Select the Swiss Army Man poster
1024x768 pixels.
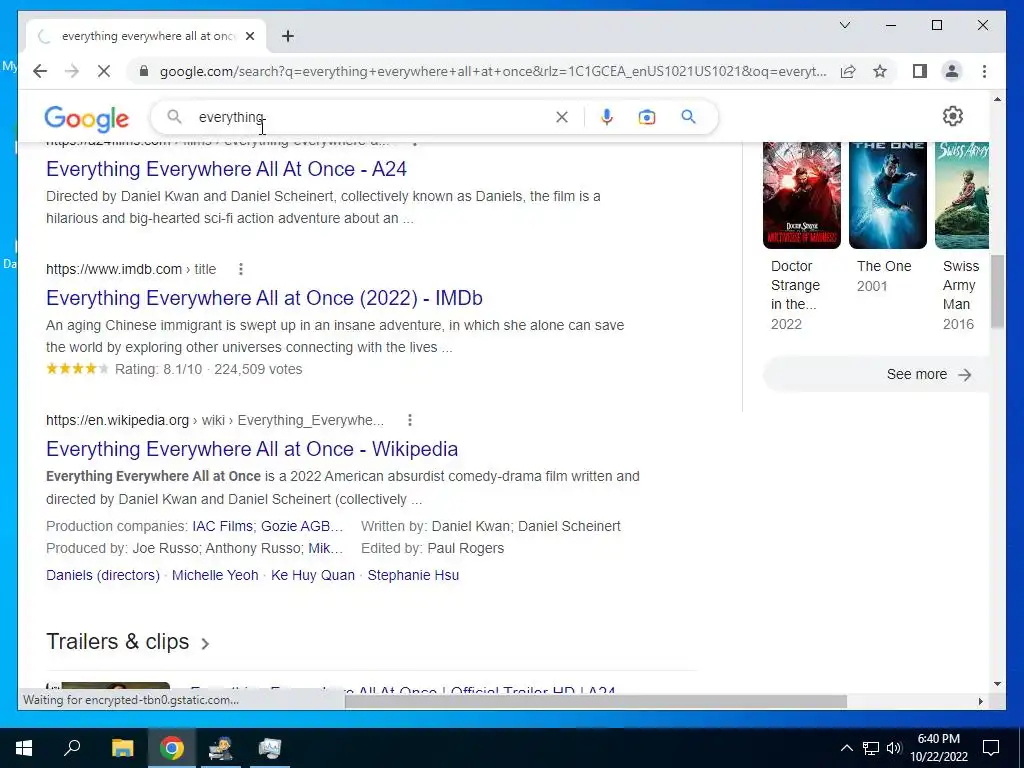pos(961,195)
